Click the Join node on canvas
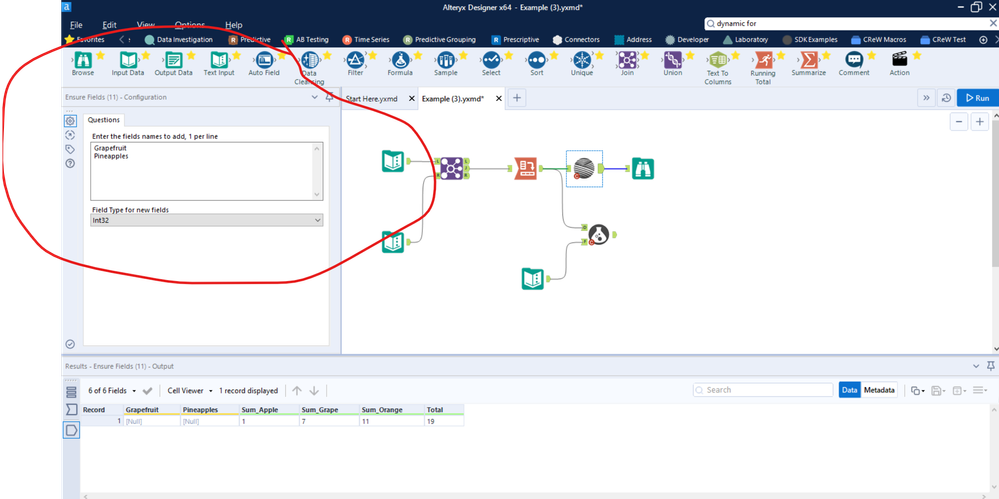The image size is (999, 499). (451, 168)
